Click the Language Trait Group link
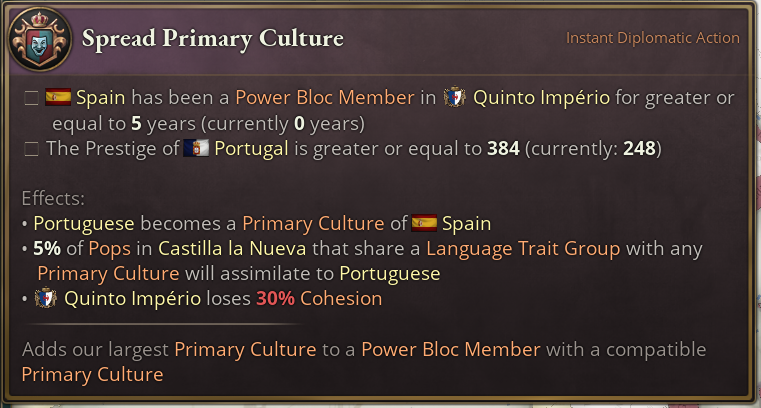Viewport: 761px width, 408px height. (523, 248)
